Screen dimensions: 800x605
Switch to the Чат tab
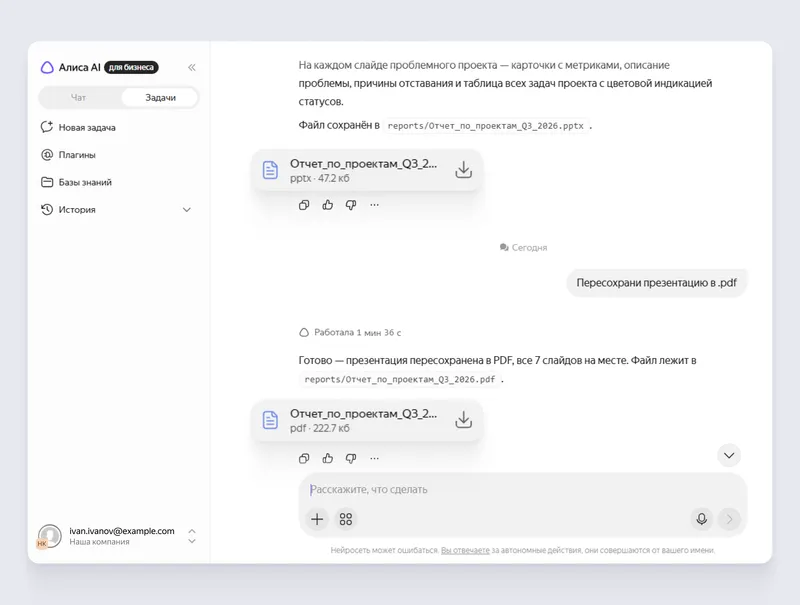pos(79,97)
